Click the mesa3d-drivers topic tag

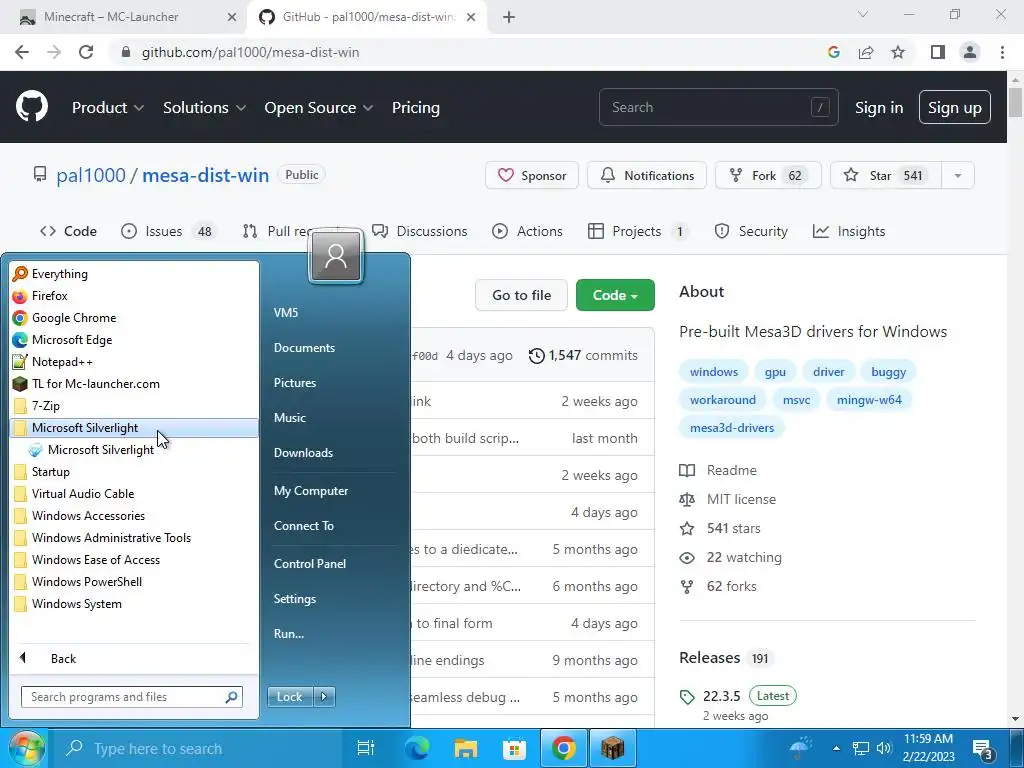(x=731, y=428)
